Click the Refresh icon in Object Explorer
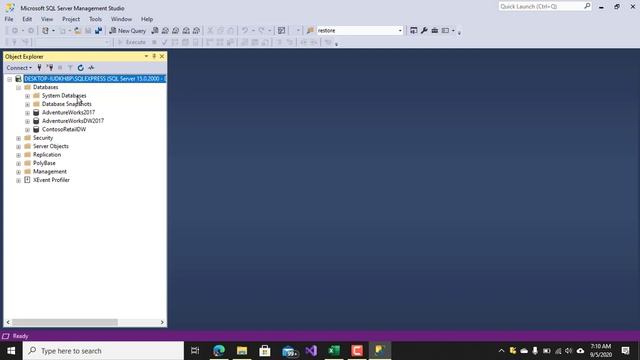This screenshot has height=360, width=640. (81, 68)
